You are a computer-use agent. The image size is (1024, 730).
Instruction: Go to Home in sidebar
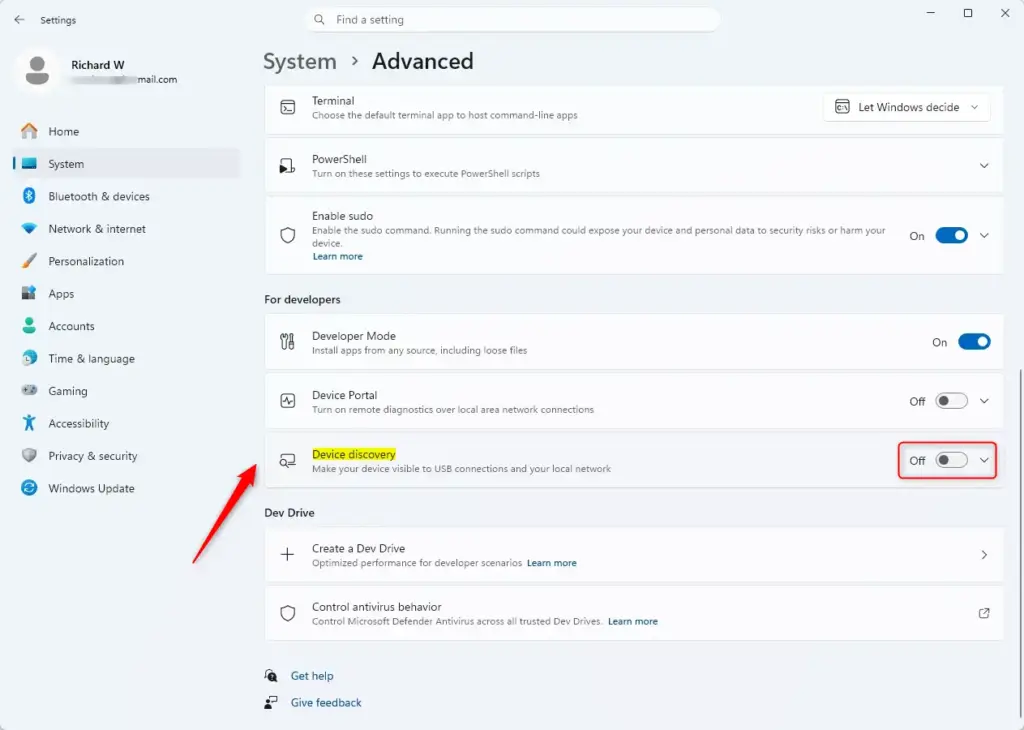pos(126,131)
